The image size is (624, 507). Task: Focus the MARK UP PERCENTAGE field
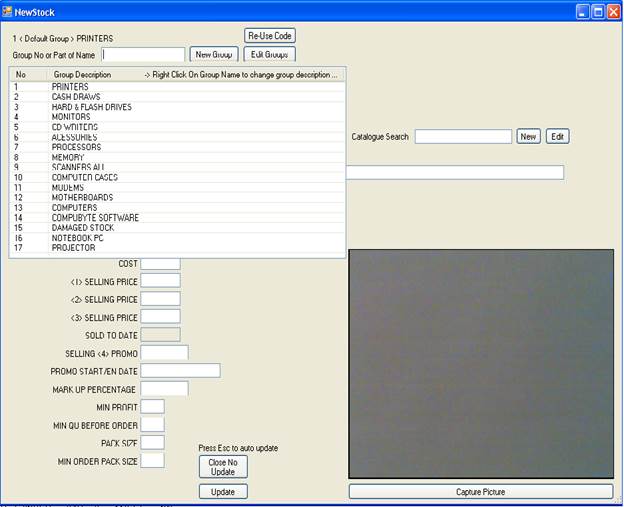pyautogui.click(x=164, y=388)
